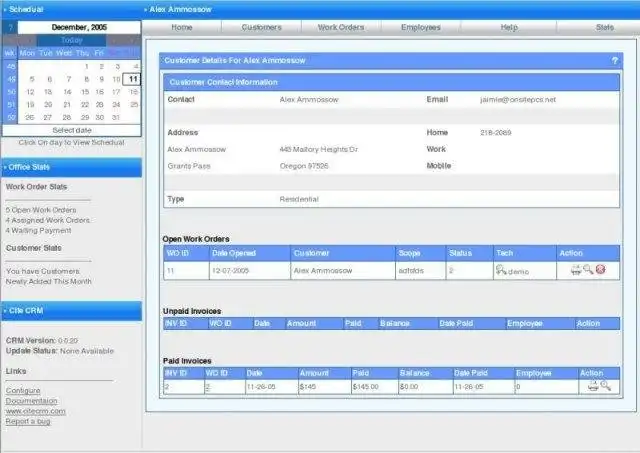Click paid invoice date 11-26-05 in Date column

(271, 386)
